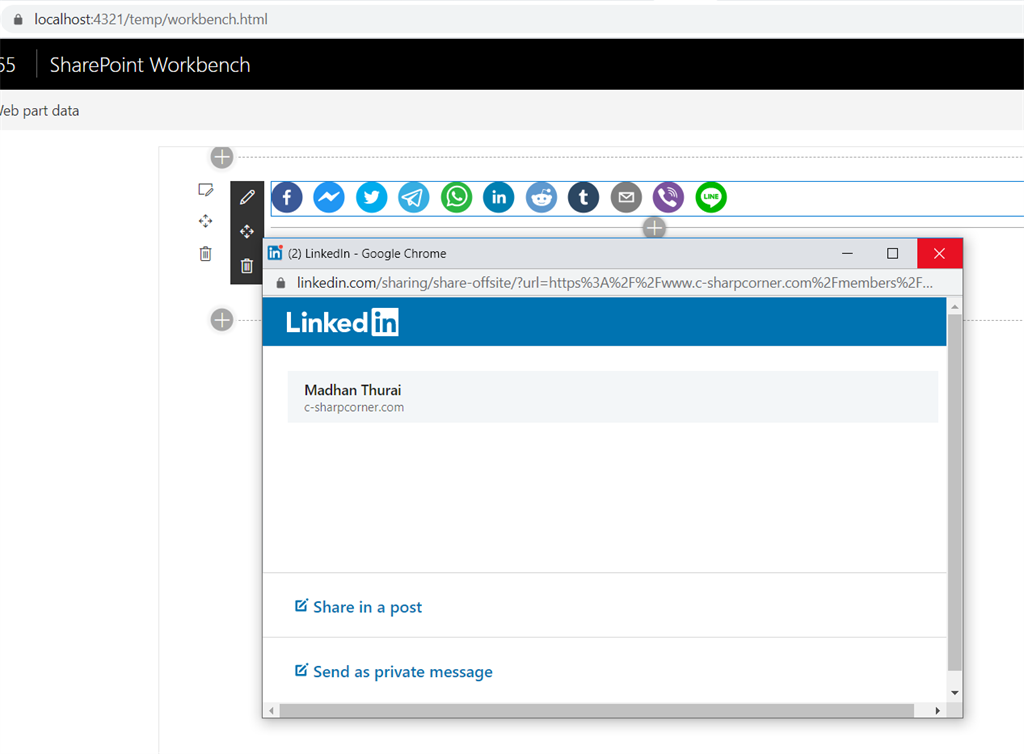Share via the Twitter icon

pos(372,198)
